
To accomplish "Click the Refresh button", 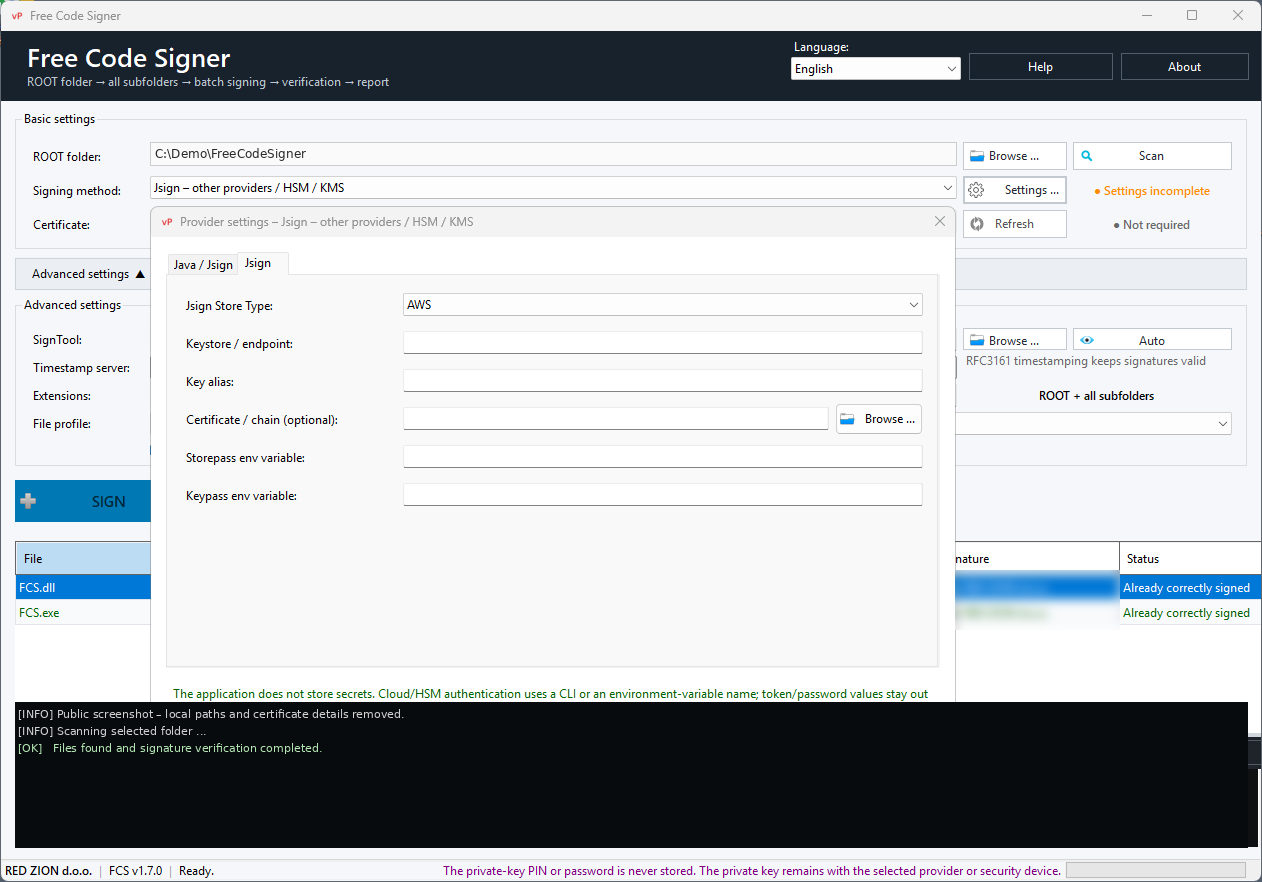I will 1015,224.
